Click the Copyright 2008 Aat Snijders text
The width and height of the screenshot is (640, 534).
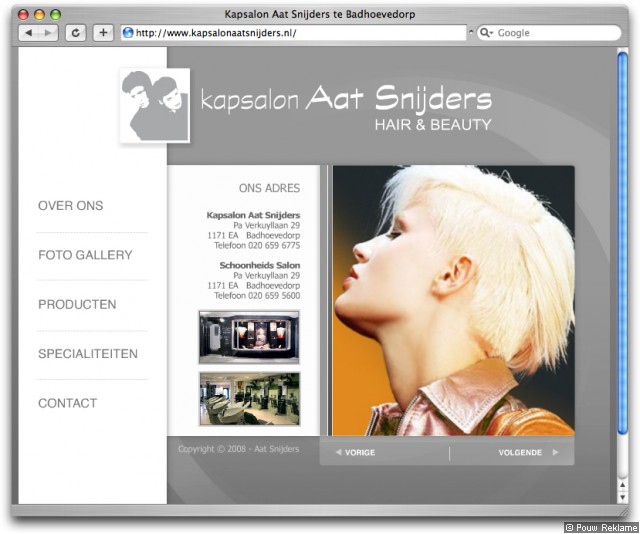click(x=239, y=449)
